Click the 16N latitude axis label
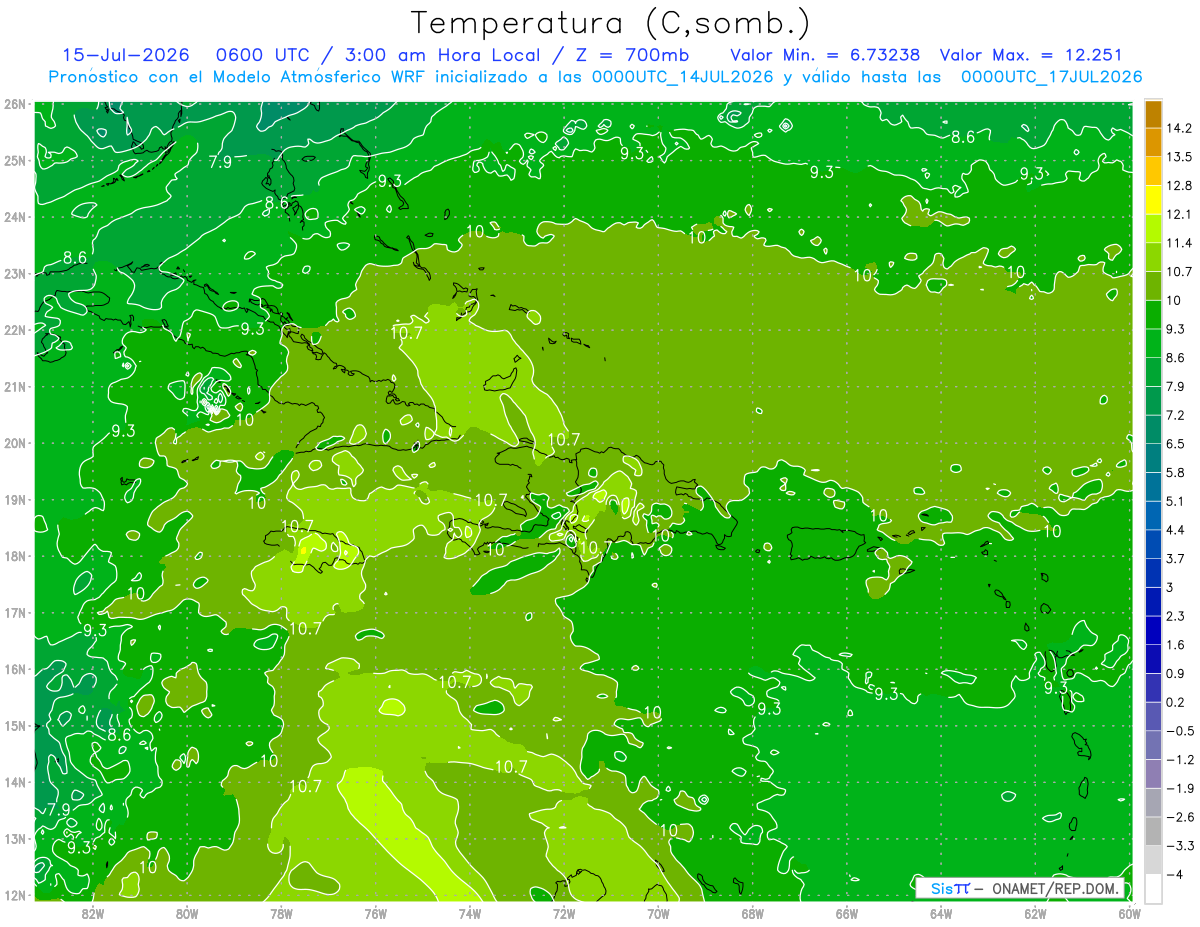The image size is (1200, 927). pyautogui.click(x=15, y=669)
